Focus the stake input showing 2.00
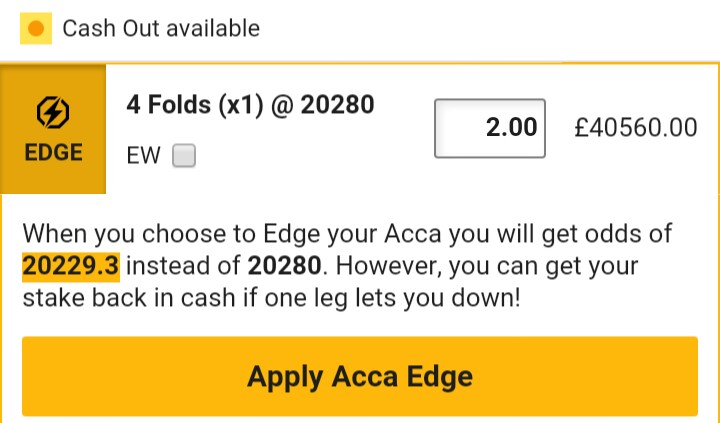720x423 pixels. (x=489, y=128)
